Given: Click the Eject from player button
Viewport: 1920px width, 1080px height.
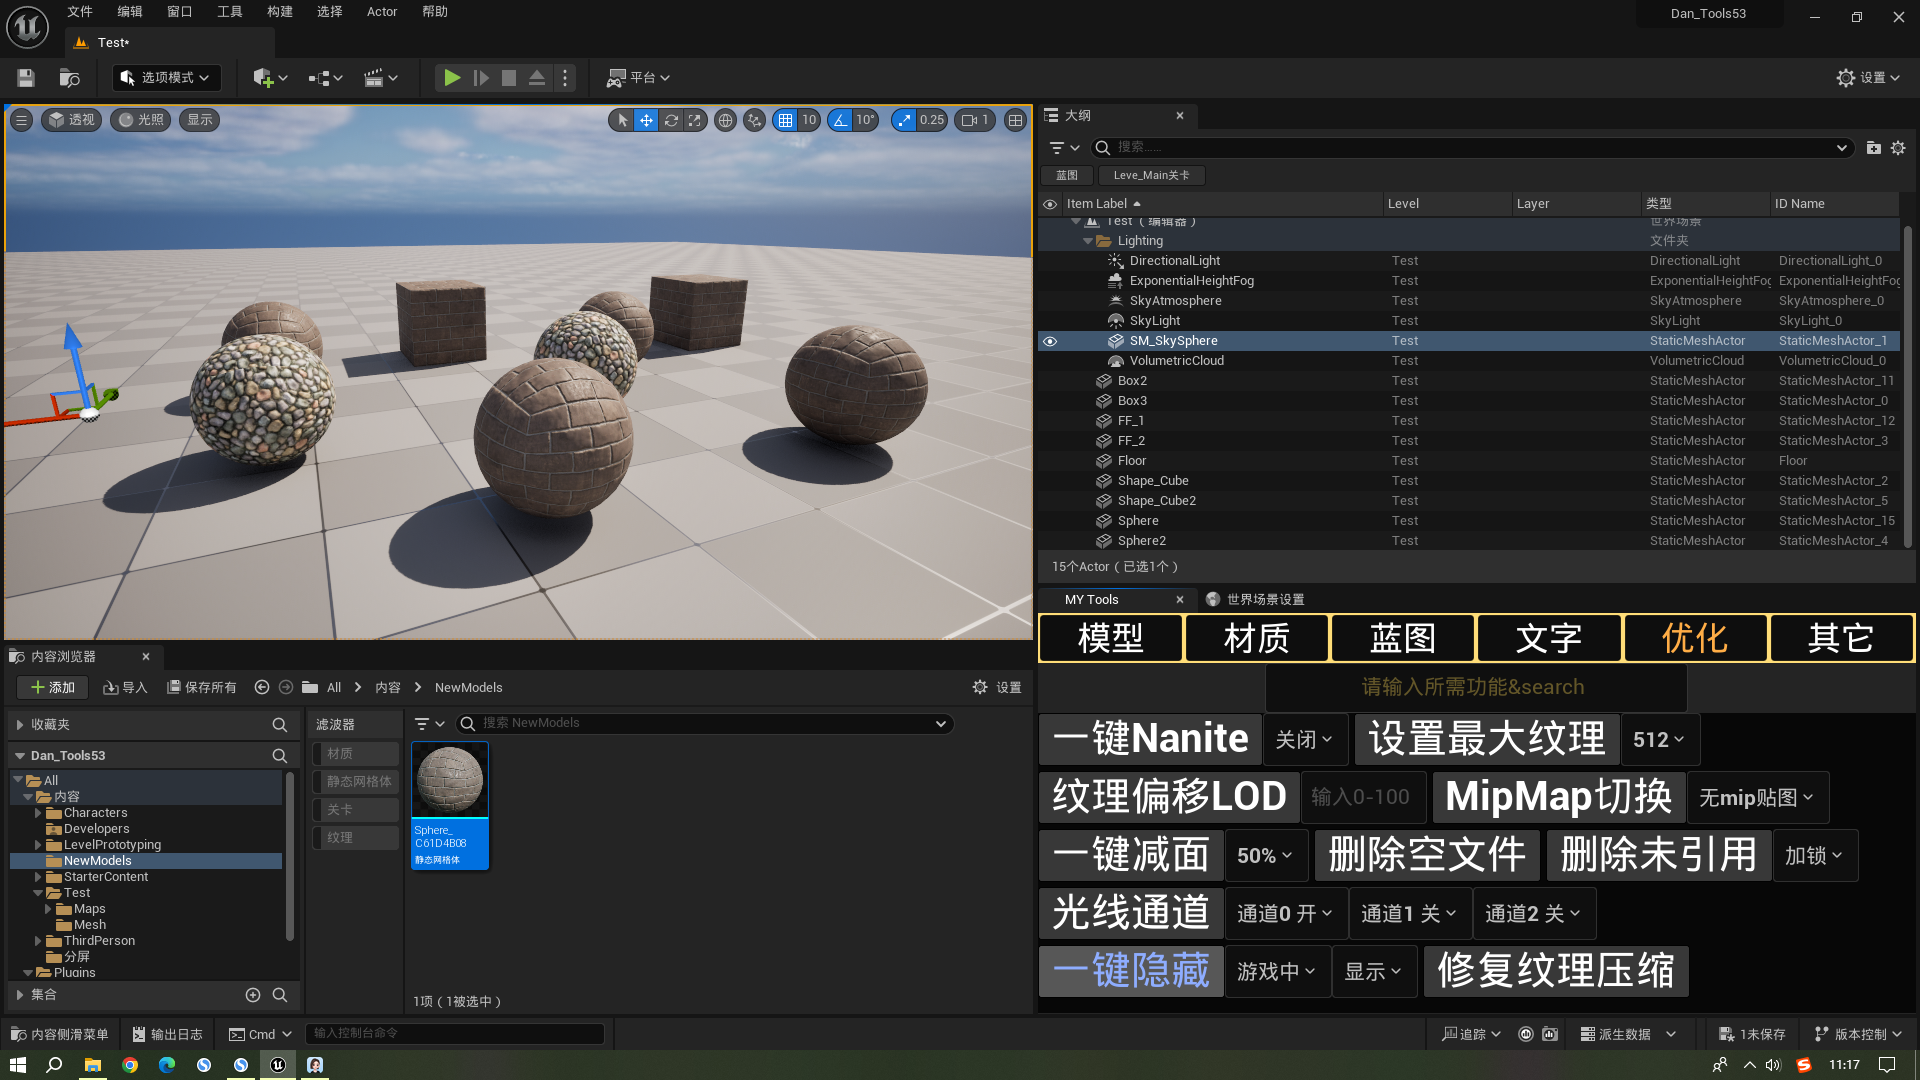Looking at the screenshot, I should click(x=537, y=78).
